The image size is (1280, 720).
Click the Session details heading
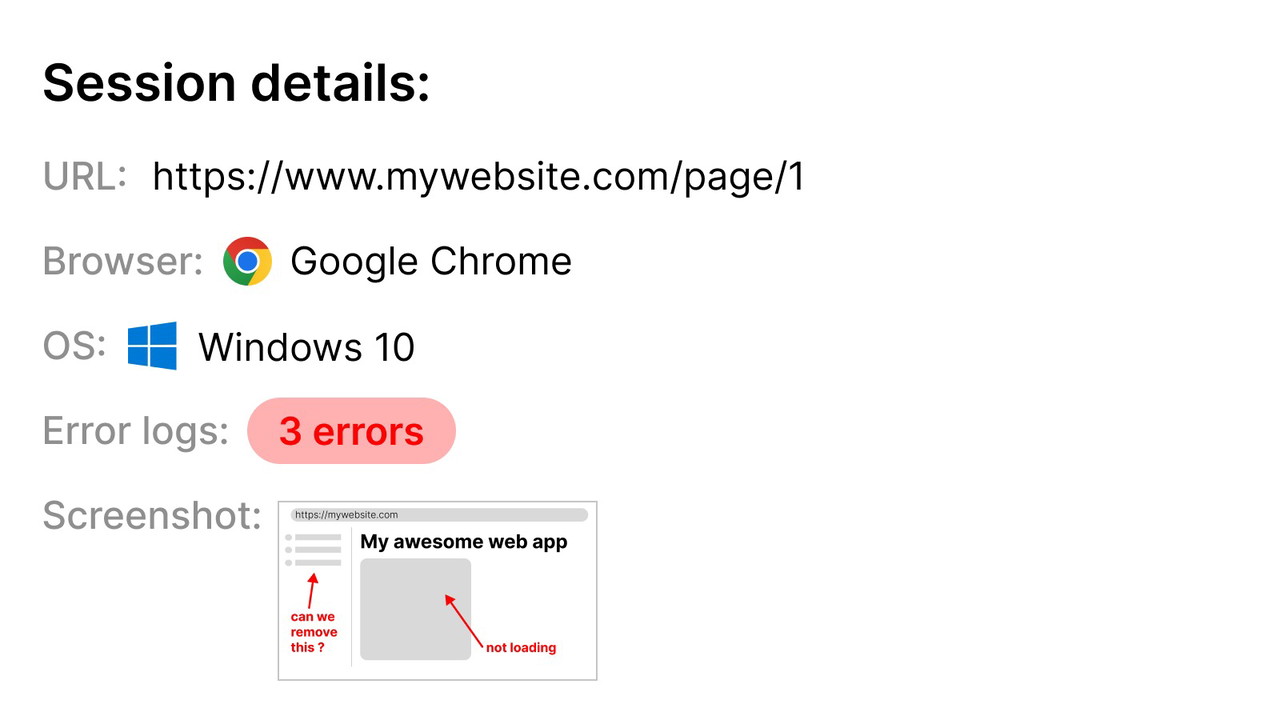pyautogui.click(x=236, y=82)
